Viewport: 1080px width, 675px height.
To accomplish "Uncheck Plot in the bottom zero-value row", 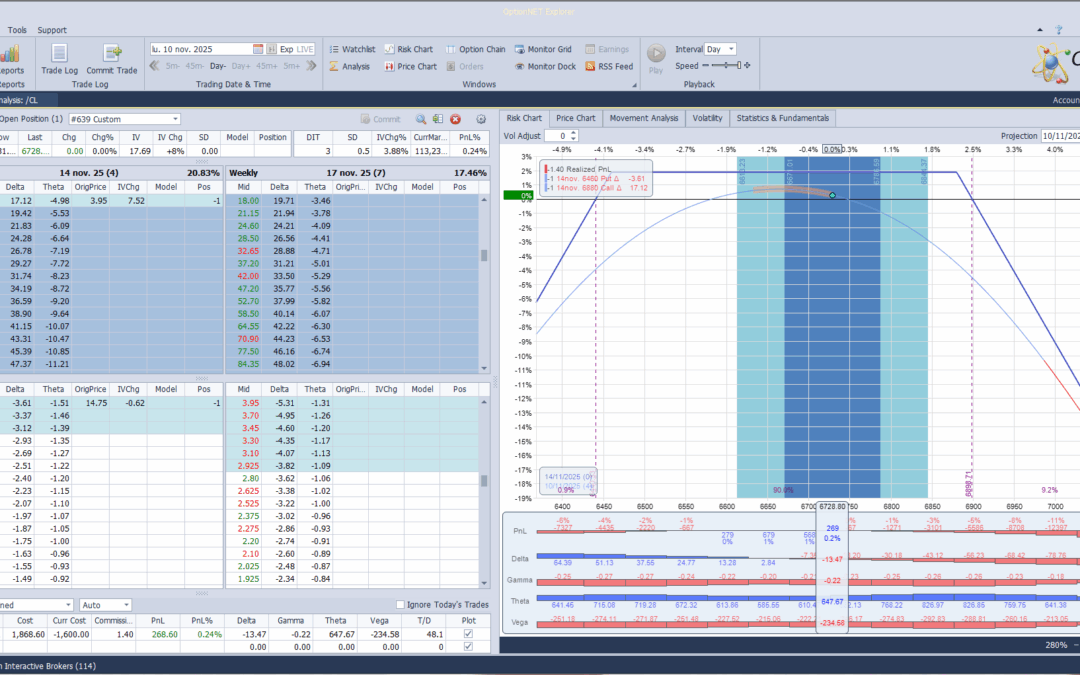I will (x=468, y=647).
